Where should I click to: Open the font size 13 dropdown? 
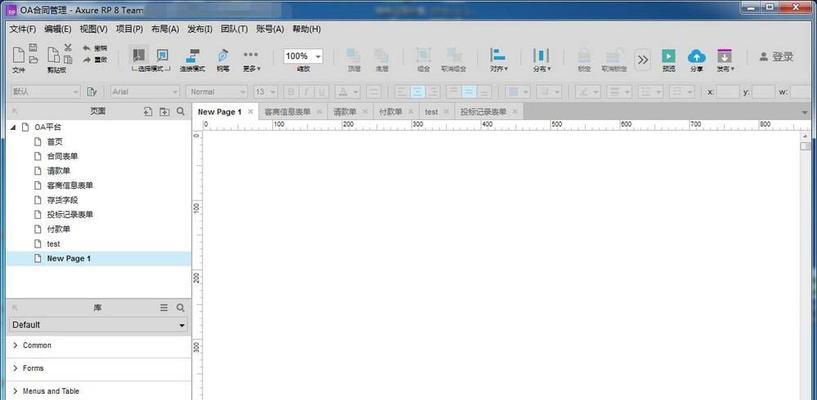(x=265, y=92)
